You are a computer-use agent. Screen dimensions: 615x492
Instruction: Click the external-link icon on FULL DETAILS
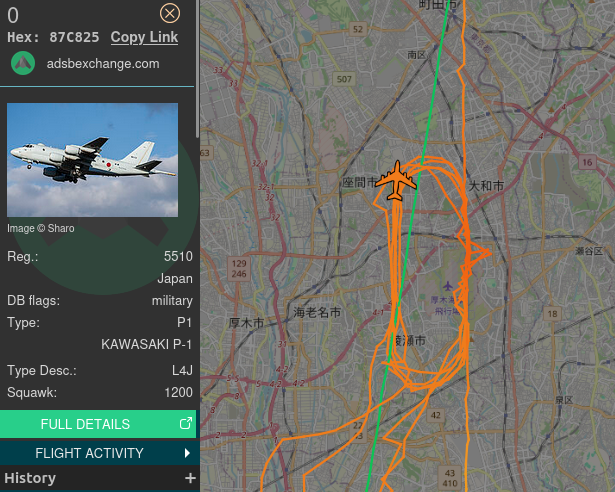[186, 423]
